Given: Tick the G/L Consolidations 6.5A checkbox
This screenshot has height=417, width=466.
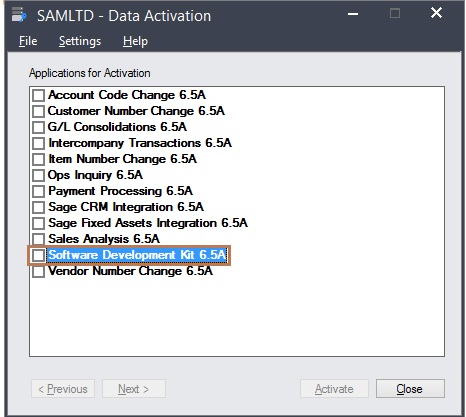Looking at the screenshot, I should click(38, 127).
